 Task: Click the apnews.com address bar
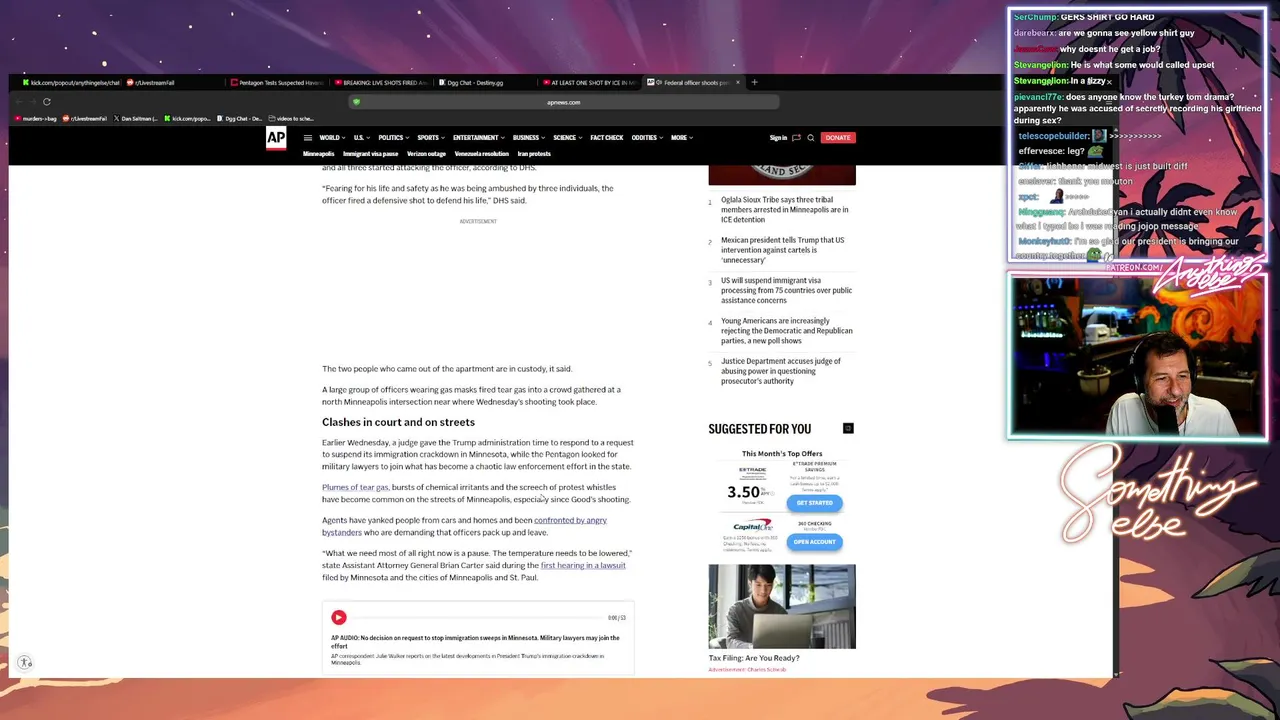(x=563, y=102)
